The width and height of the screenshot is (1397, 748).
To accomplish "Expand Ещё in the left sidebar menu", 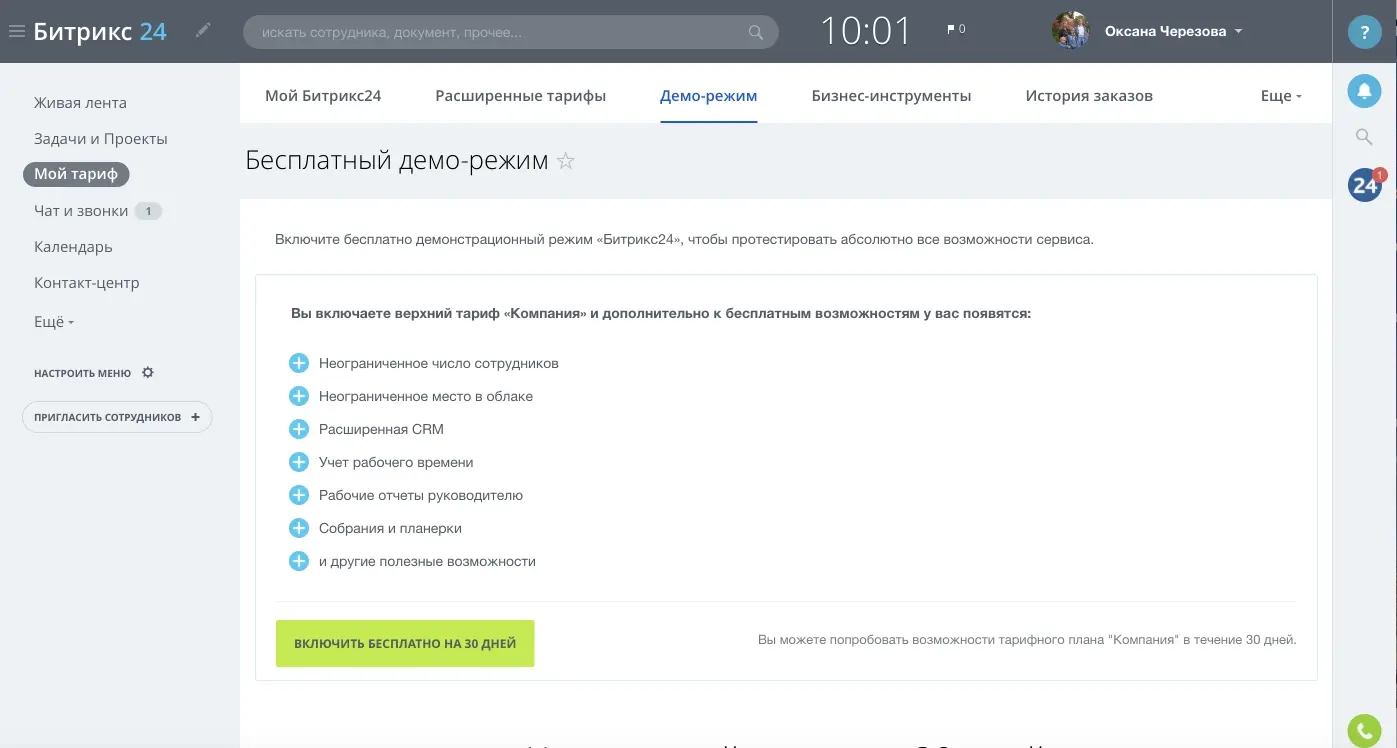I will tap(54, 322).
